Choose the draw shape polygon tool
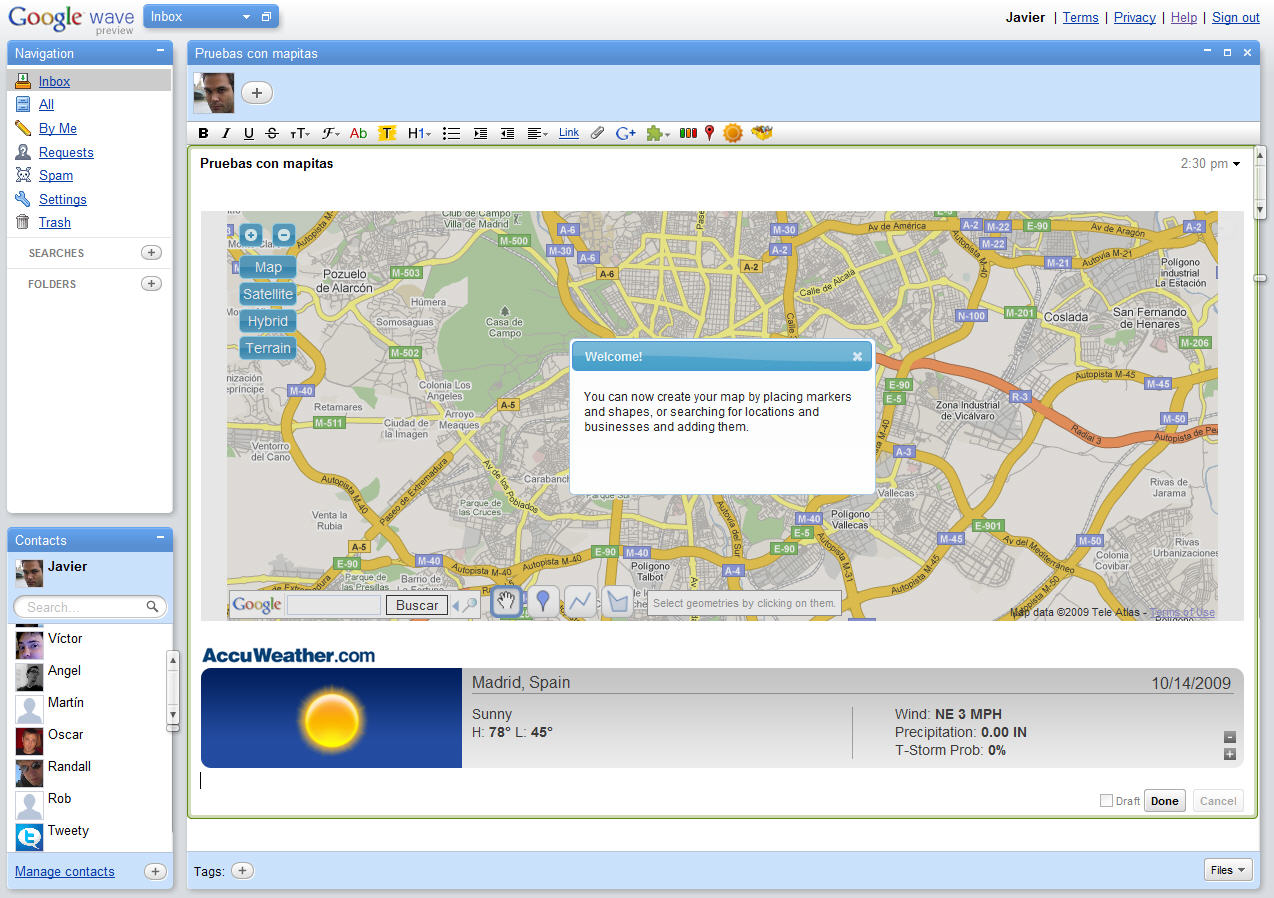 [619, 601]
